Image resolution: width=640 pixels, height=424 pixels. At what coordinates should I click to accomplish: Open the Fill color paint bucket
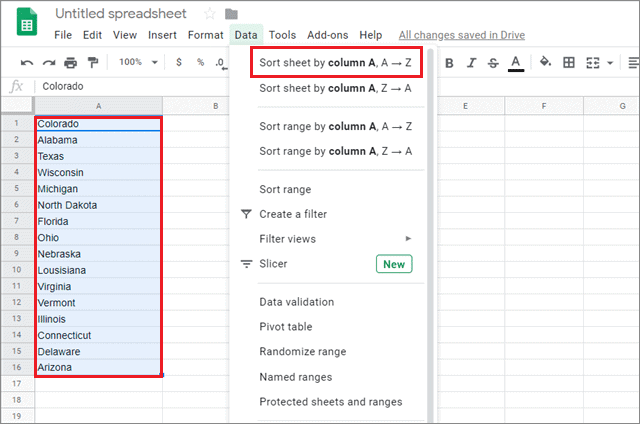click(545, 63)
